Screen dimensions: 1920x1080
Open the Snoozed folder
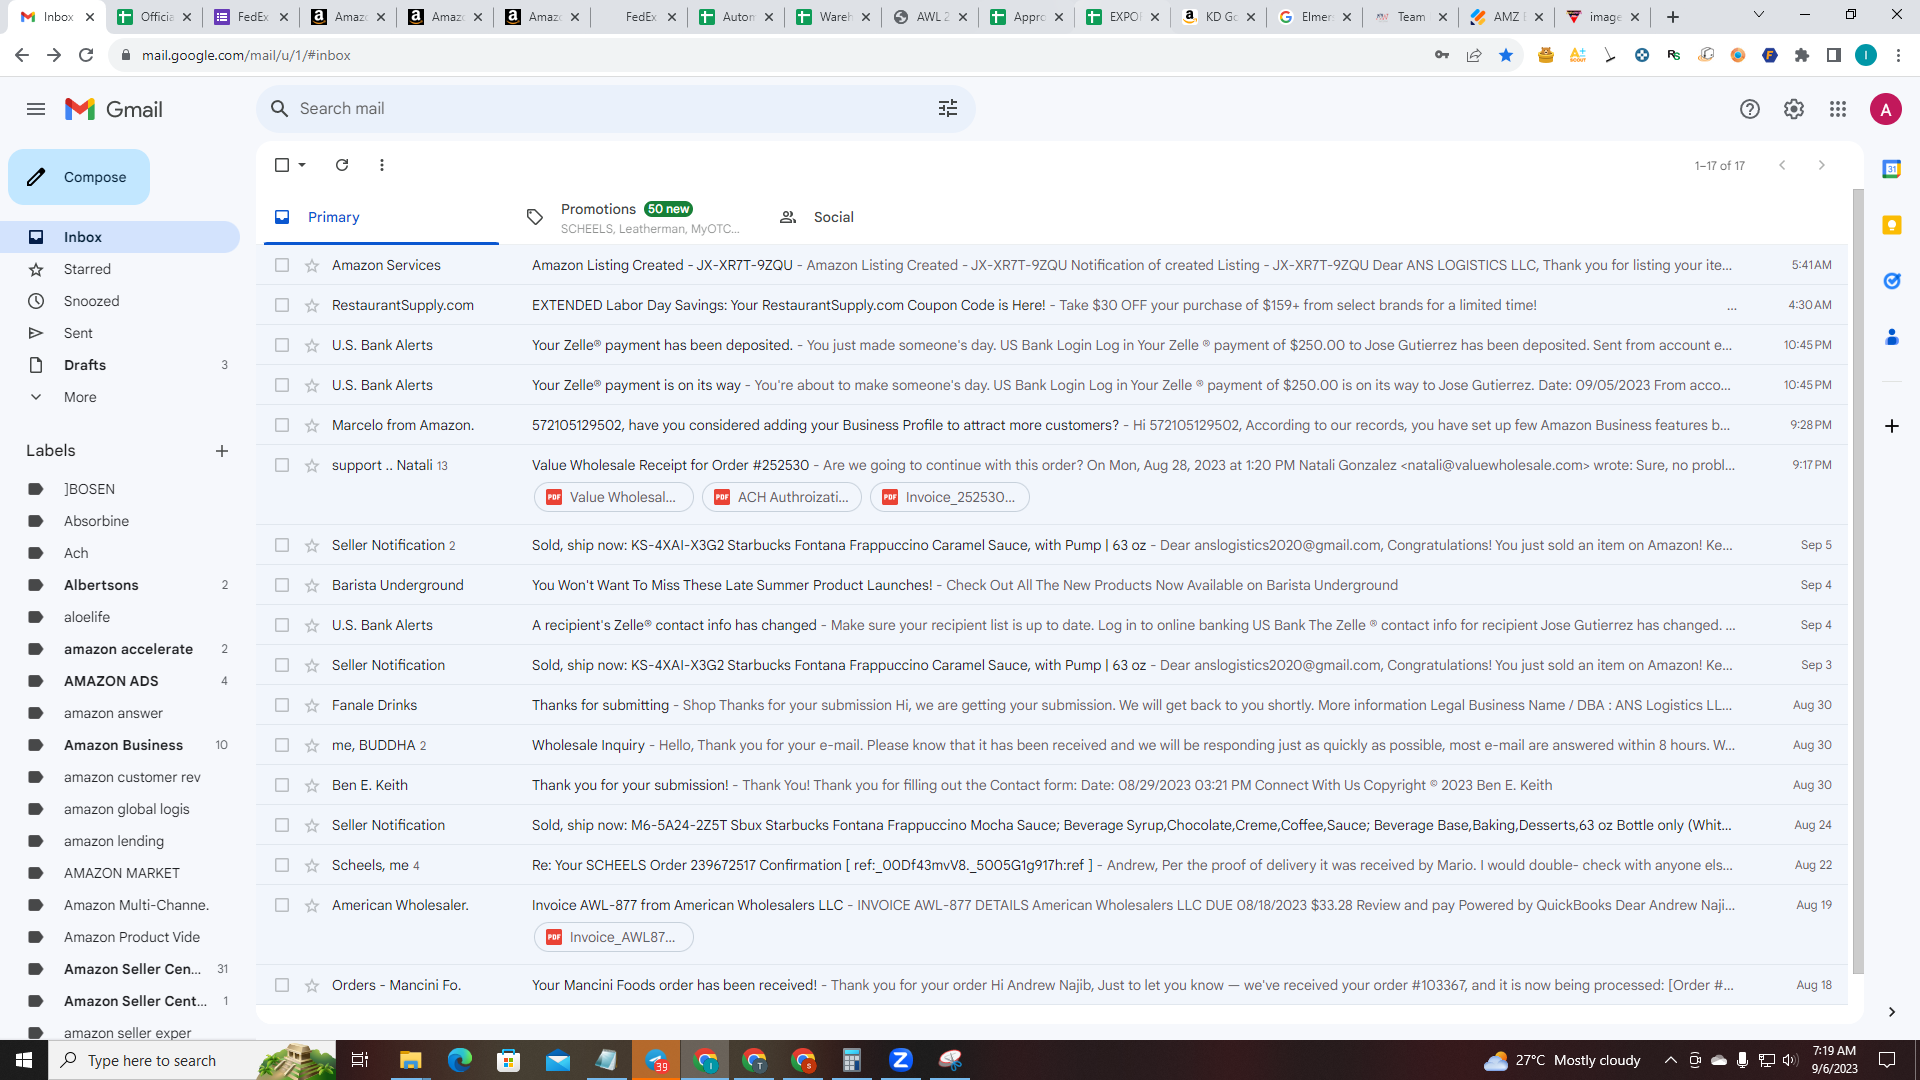pyautogui.click(x=91, y=301)
